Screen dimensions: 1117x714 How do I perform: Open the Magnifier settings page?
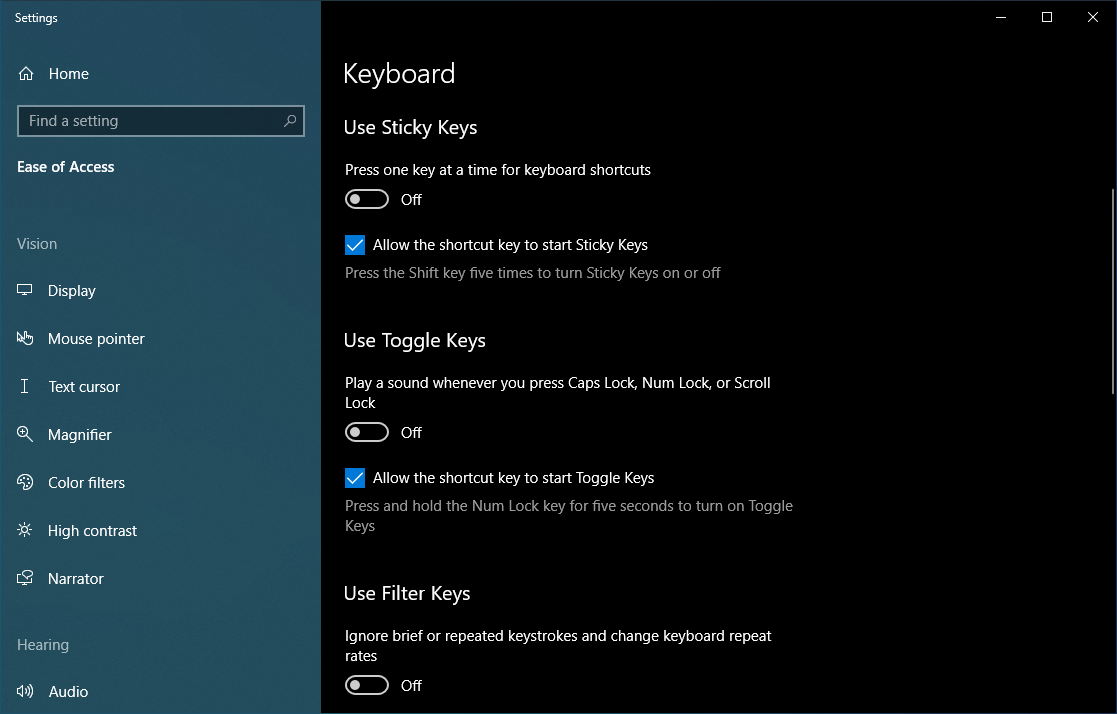coord(26,434)
